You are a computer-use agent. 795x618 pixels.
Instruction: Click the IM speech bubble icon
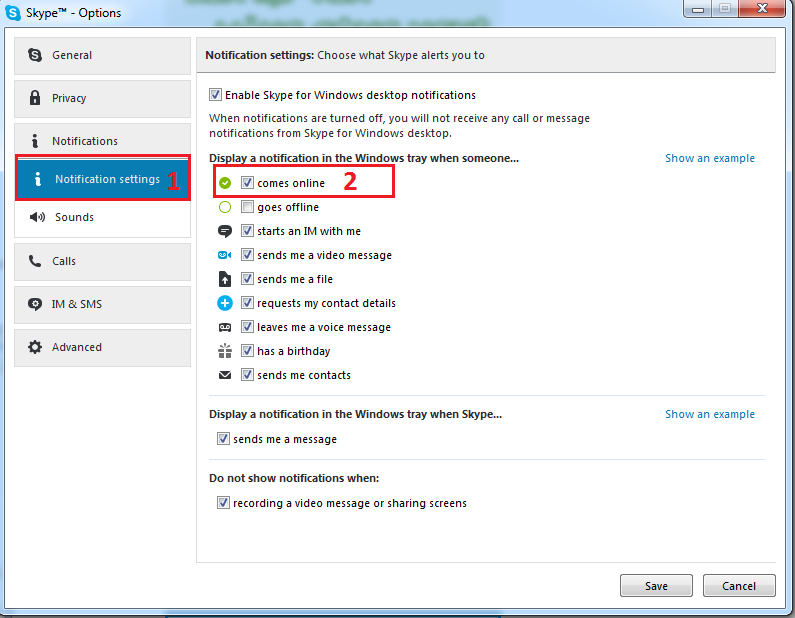point(225,231)
